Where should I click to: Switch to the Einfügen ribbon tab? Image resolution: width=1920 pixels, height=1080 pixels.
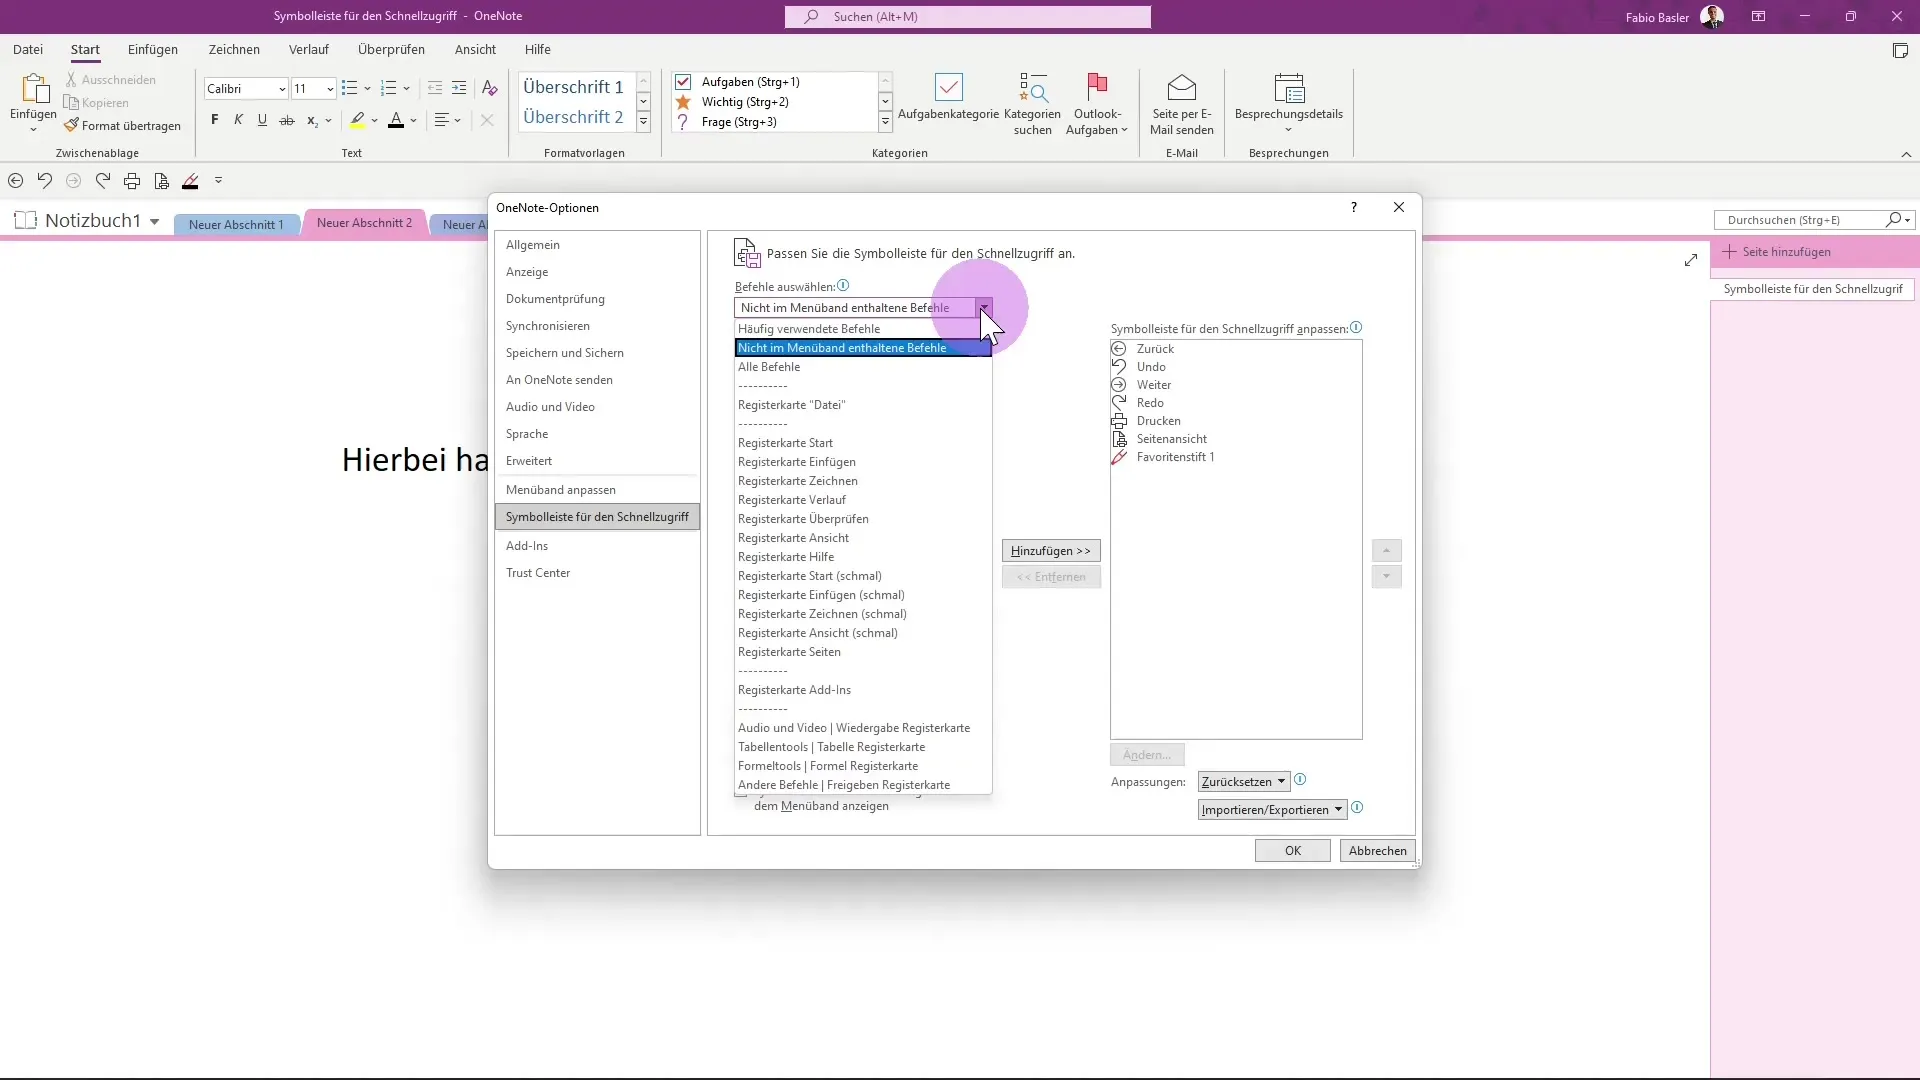point(153,49)
